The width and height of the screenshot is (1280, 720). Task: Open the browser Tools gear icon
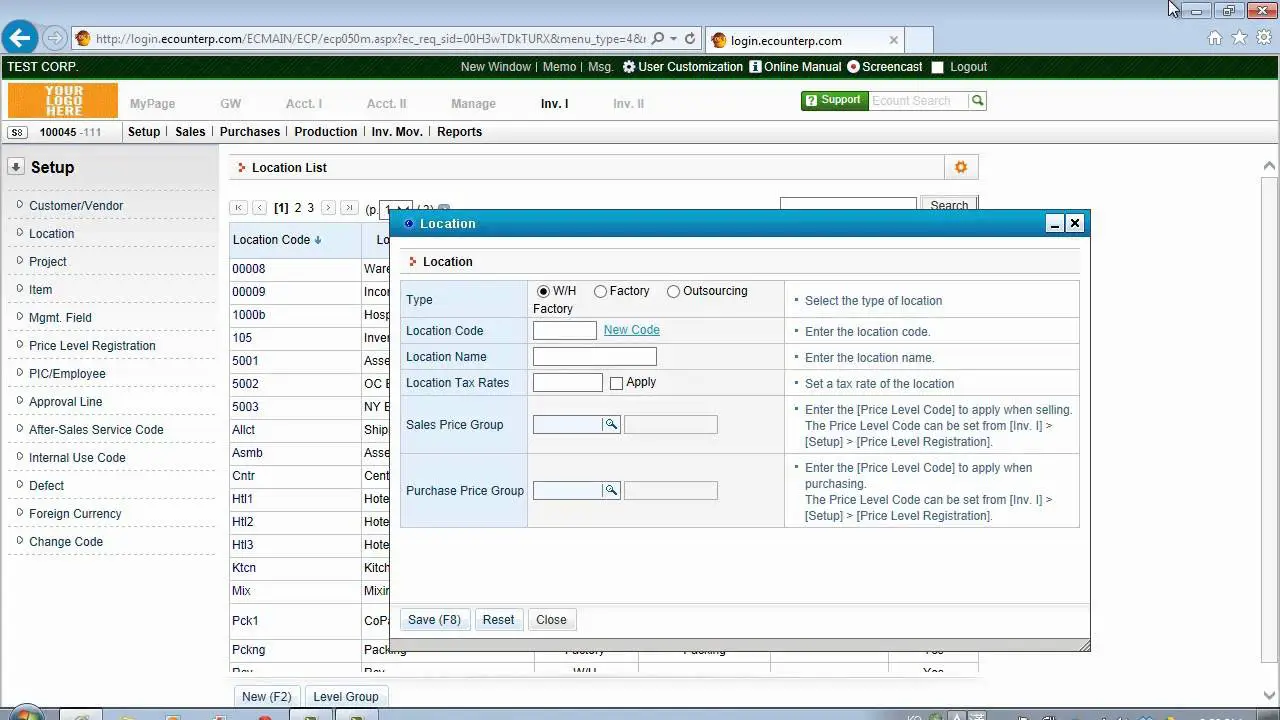point(1264,38)
